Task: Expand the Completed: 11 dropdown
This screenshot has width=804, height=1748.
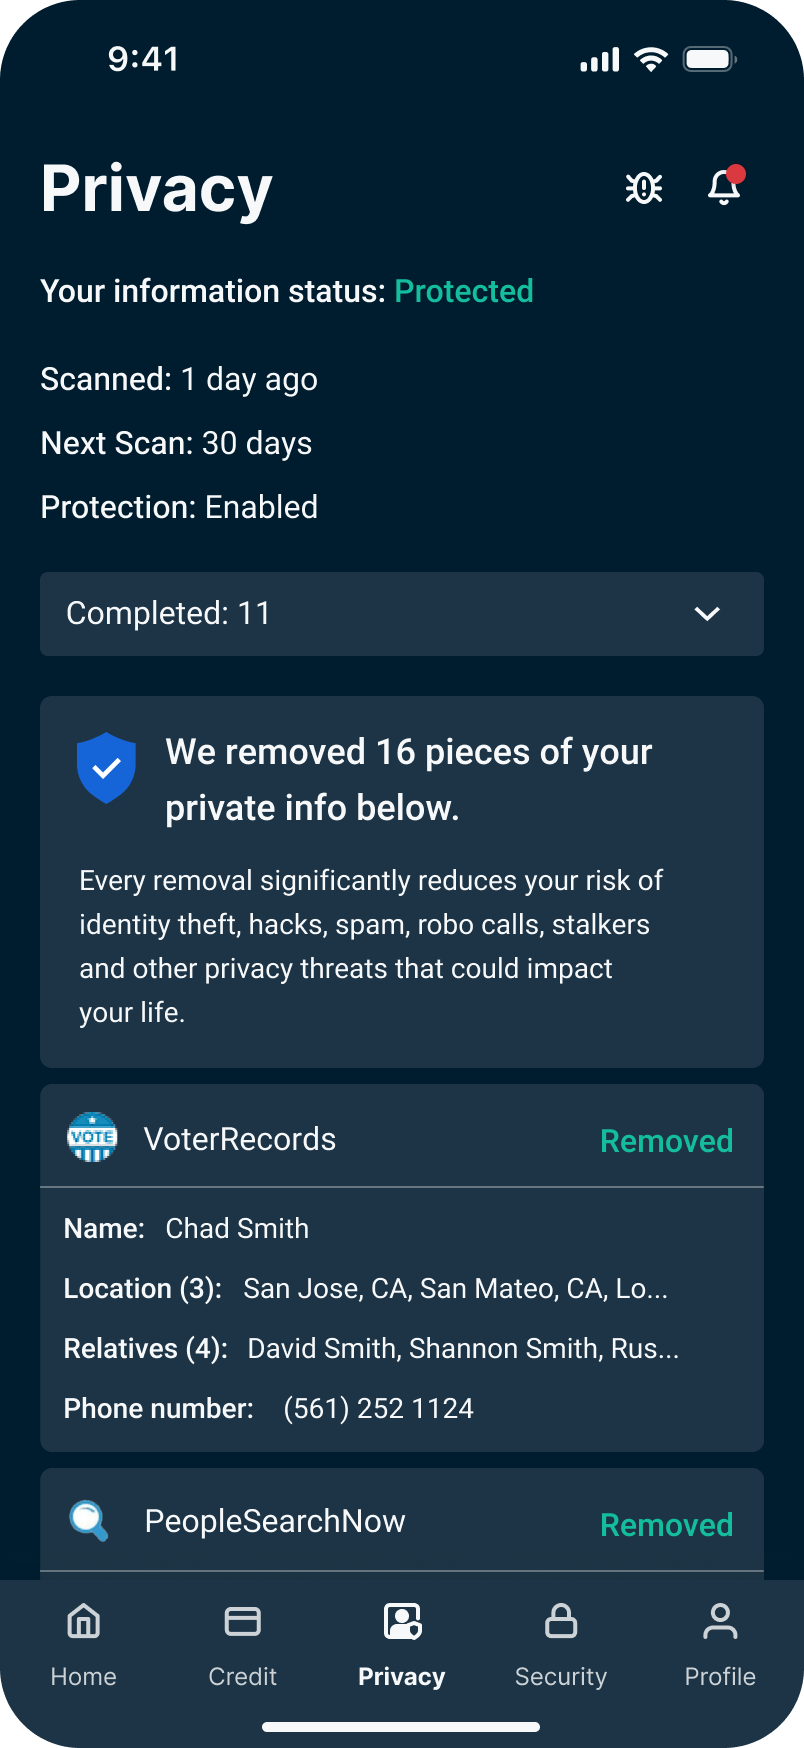Action: (x=400, y=614)
